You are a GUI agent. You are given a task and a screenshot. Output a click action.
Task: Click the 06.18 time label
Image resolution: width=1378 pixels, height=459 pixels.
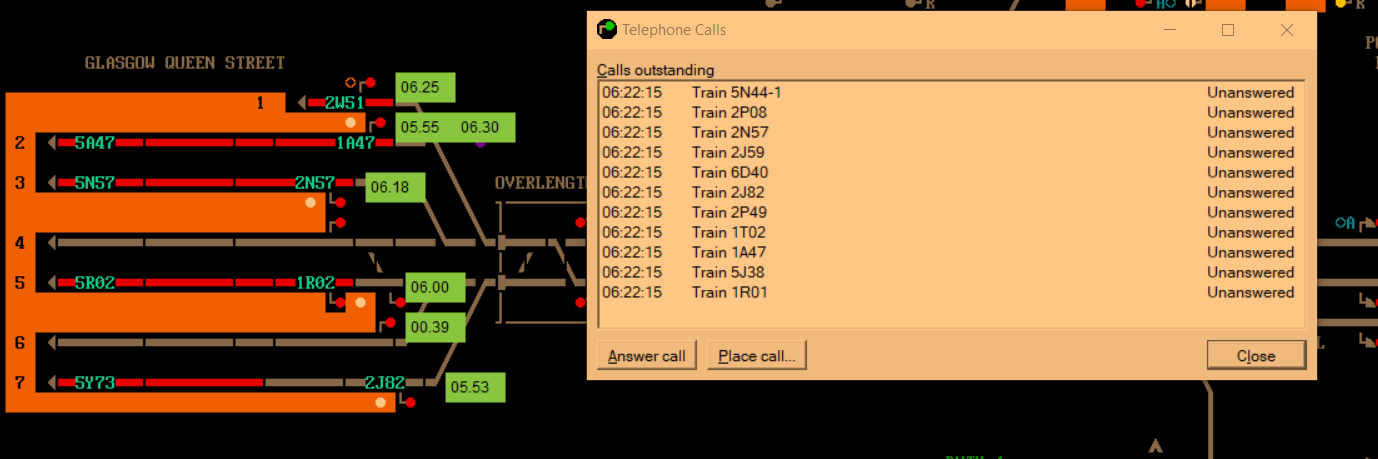395,187
